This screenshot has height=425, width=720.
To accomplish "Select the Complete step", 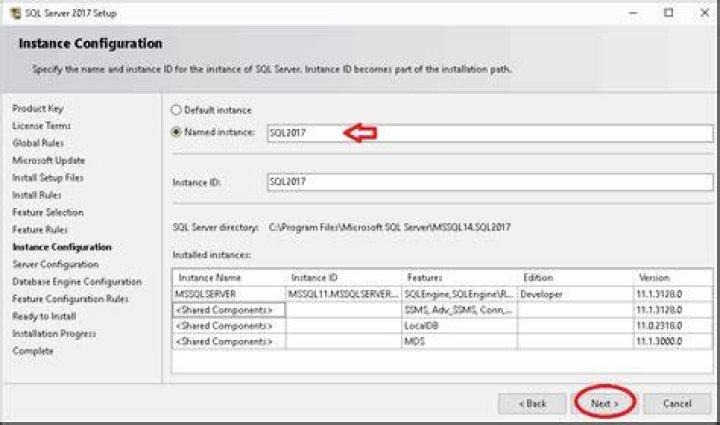I will pos(33,351).
